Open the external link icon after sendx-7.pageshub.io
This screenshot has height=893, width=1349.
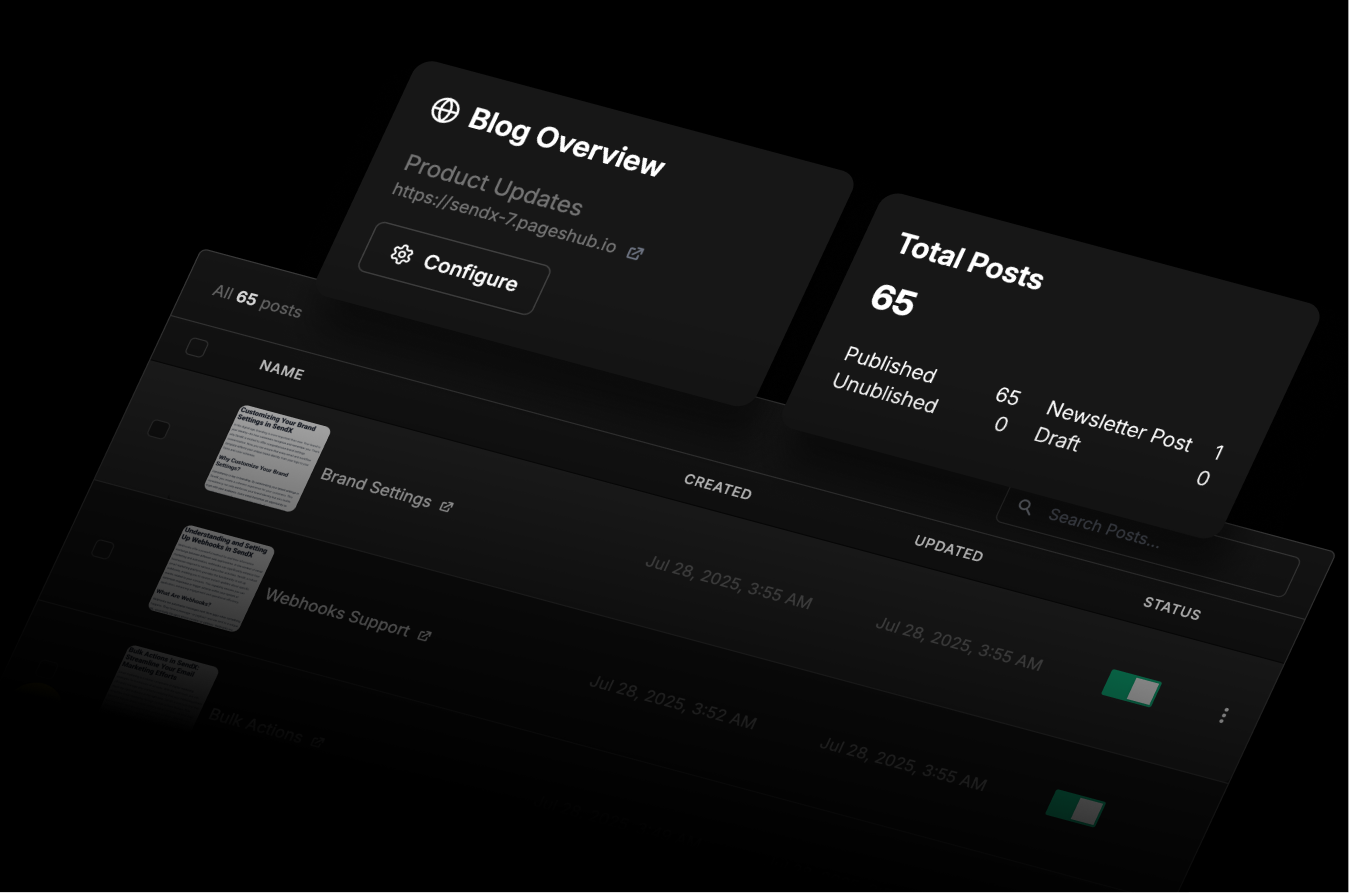[634, 253]
